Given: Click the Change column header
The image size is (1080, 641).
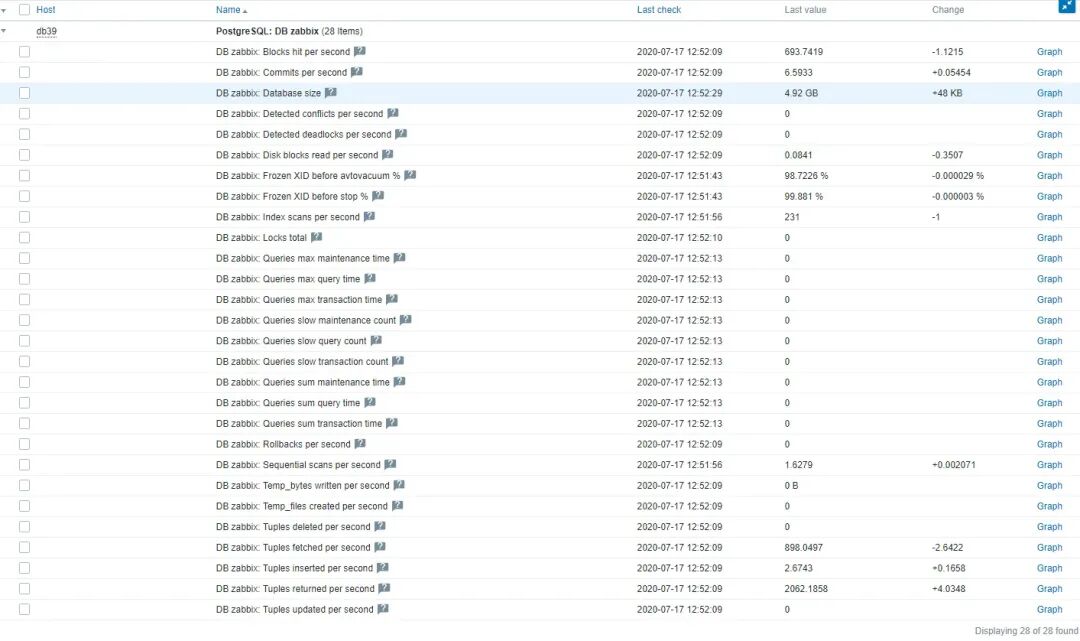Looking at the screenshot, I should (948, 10).
